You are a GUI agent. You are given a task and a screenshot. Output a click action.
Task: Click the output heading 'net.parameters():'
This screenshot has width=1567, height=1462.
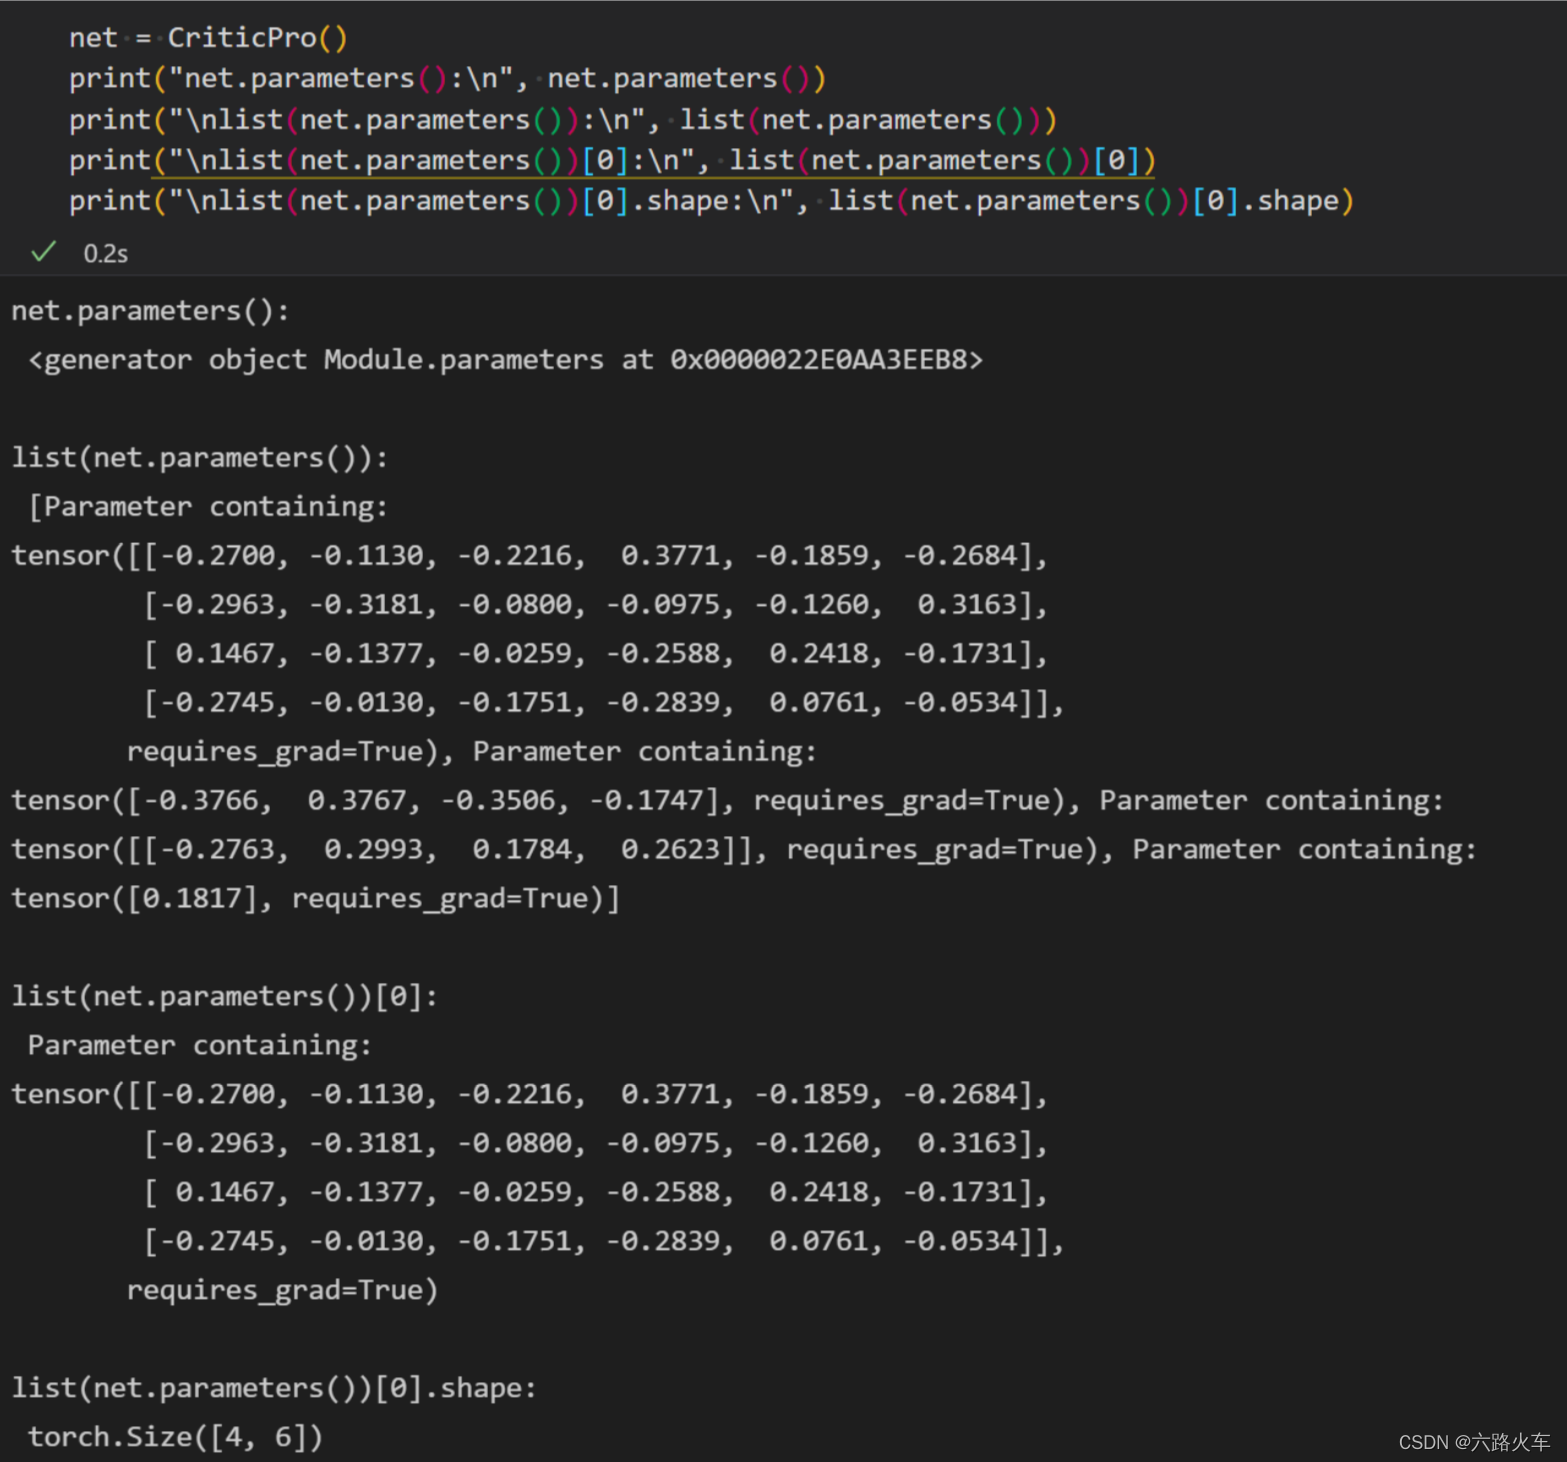(150, 311)
